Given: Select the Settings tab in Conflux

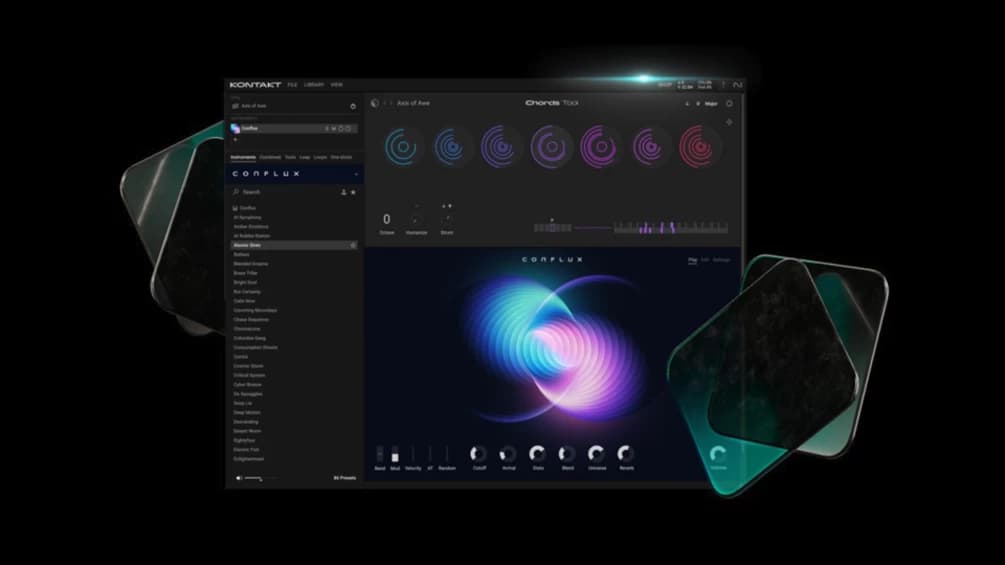Looking at the screenshot, I should coord(722,260).
